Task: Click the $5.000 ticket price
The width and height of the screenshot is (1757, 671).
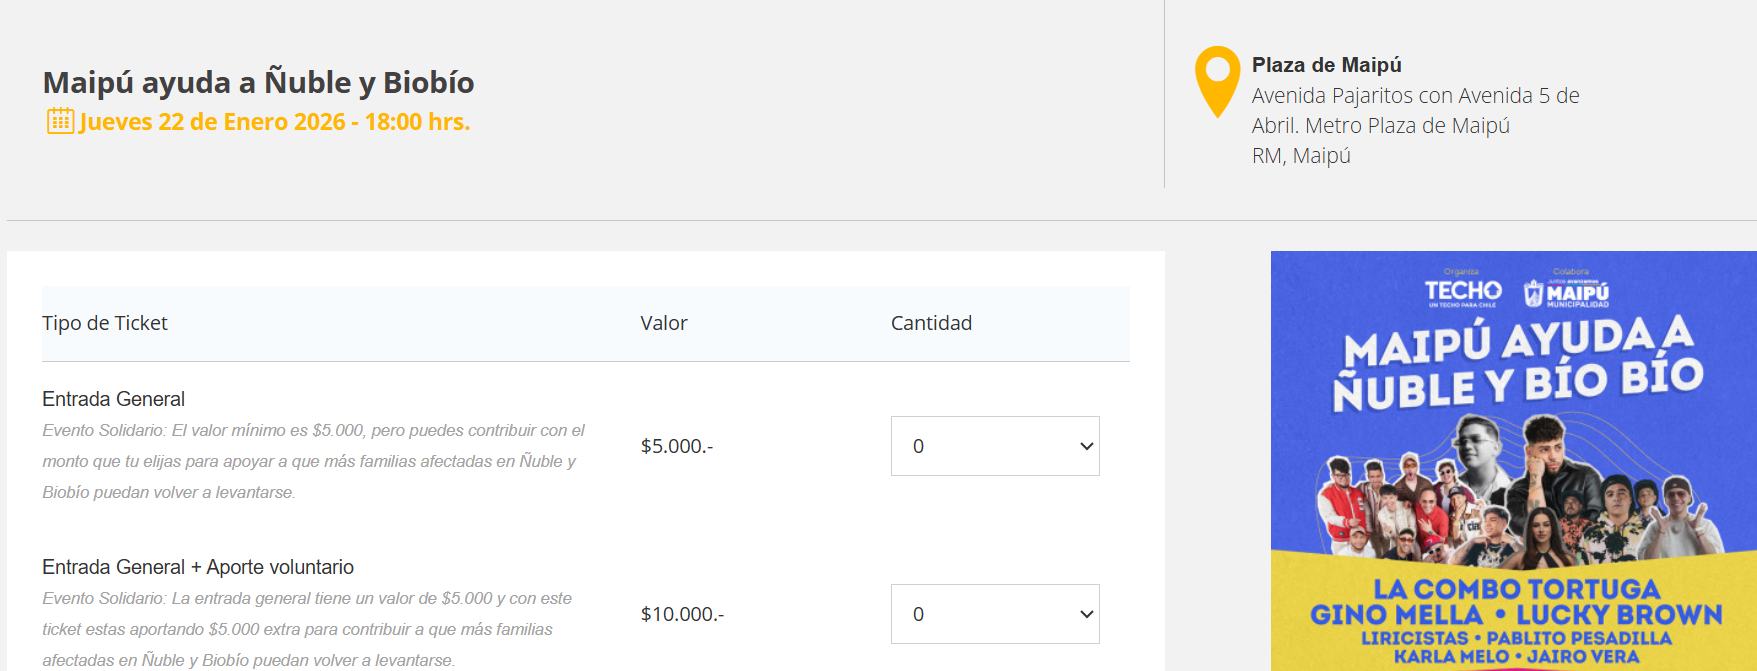Action: [677, 446]
